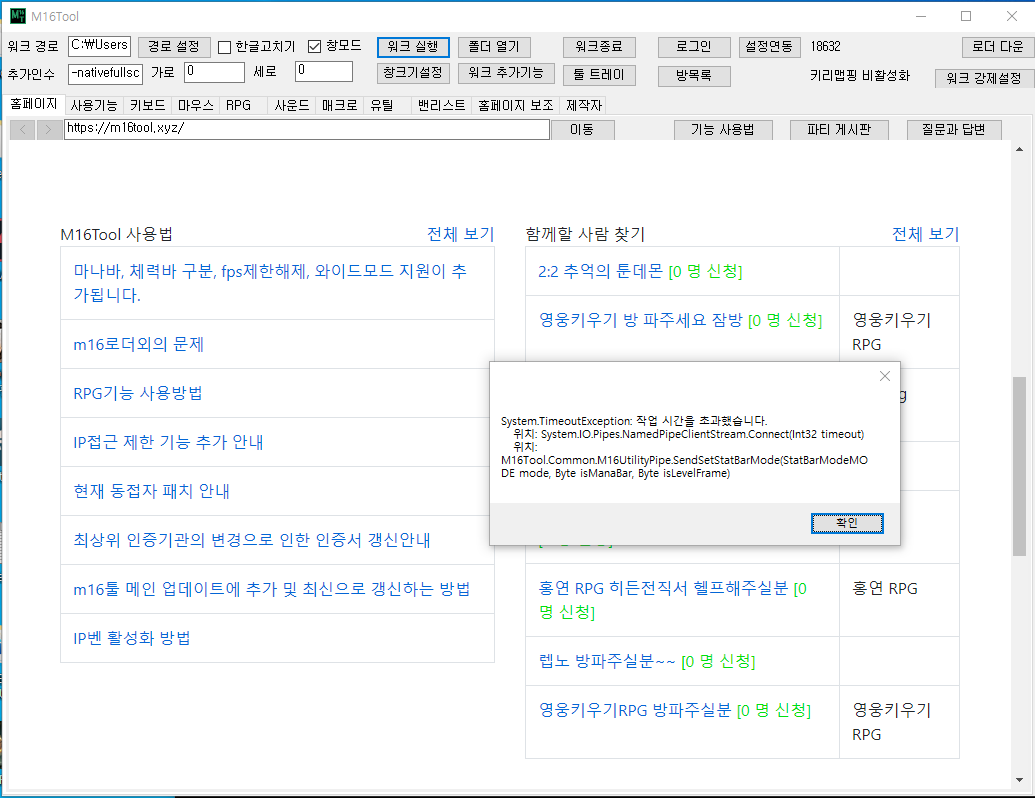Toggle the 한글고치기 checkbox
Viewport: 1035px width, 798px height.
(225, 47)
